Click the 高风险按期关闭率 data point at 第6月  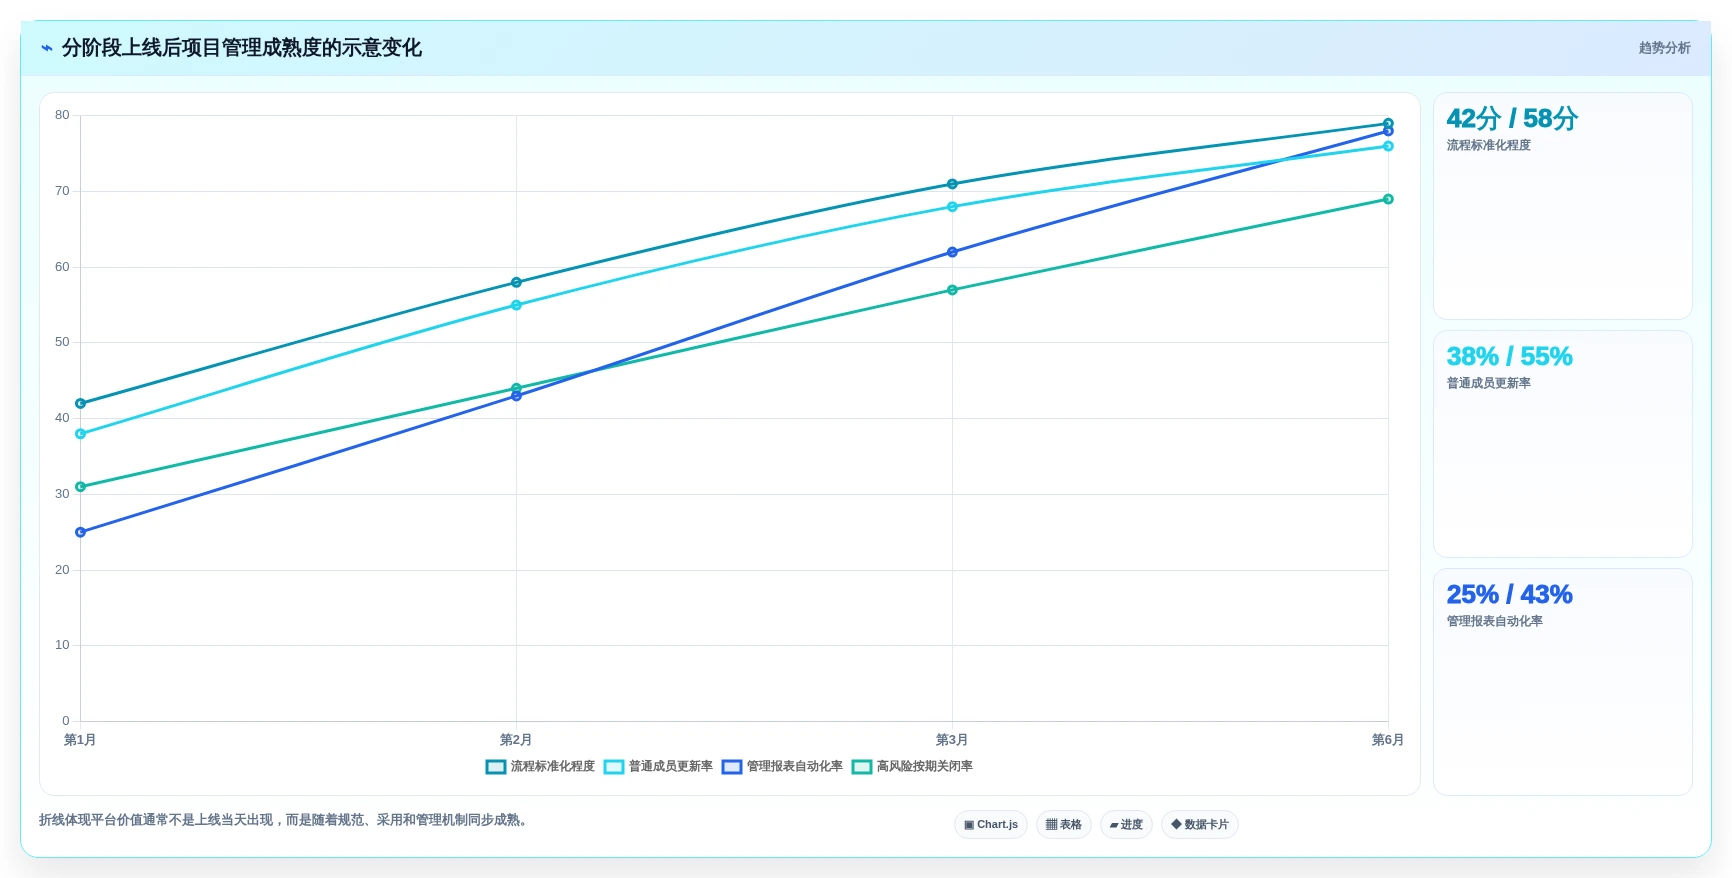click(1388, 199)
